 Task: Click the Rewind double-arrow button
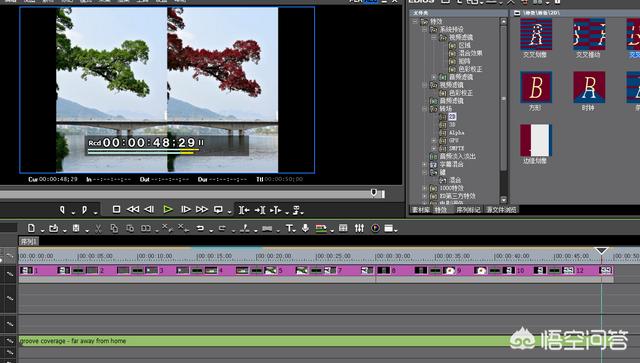[133, 209]
